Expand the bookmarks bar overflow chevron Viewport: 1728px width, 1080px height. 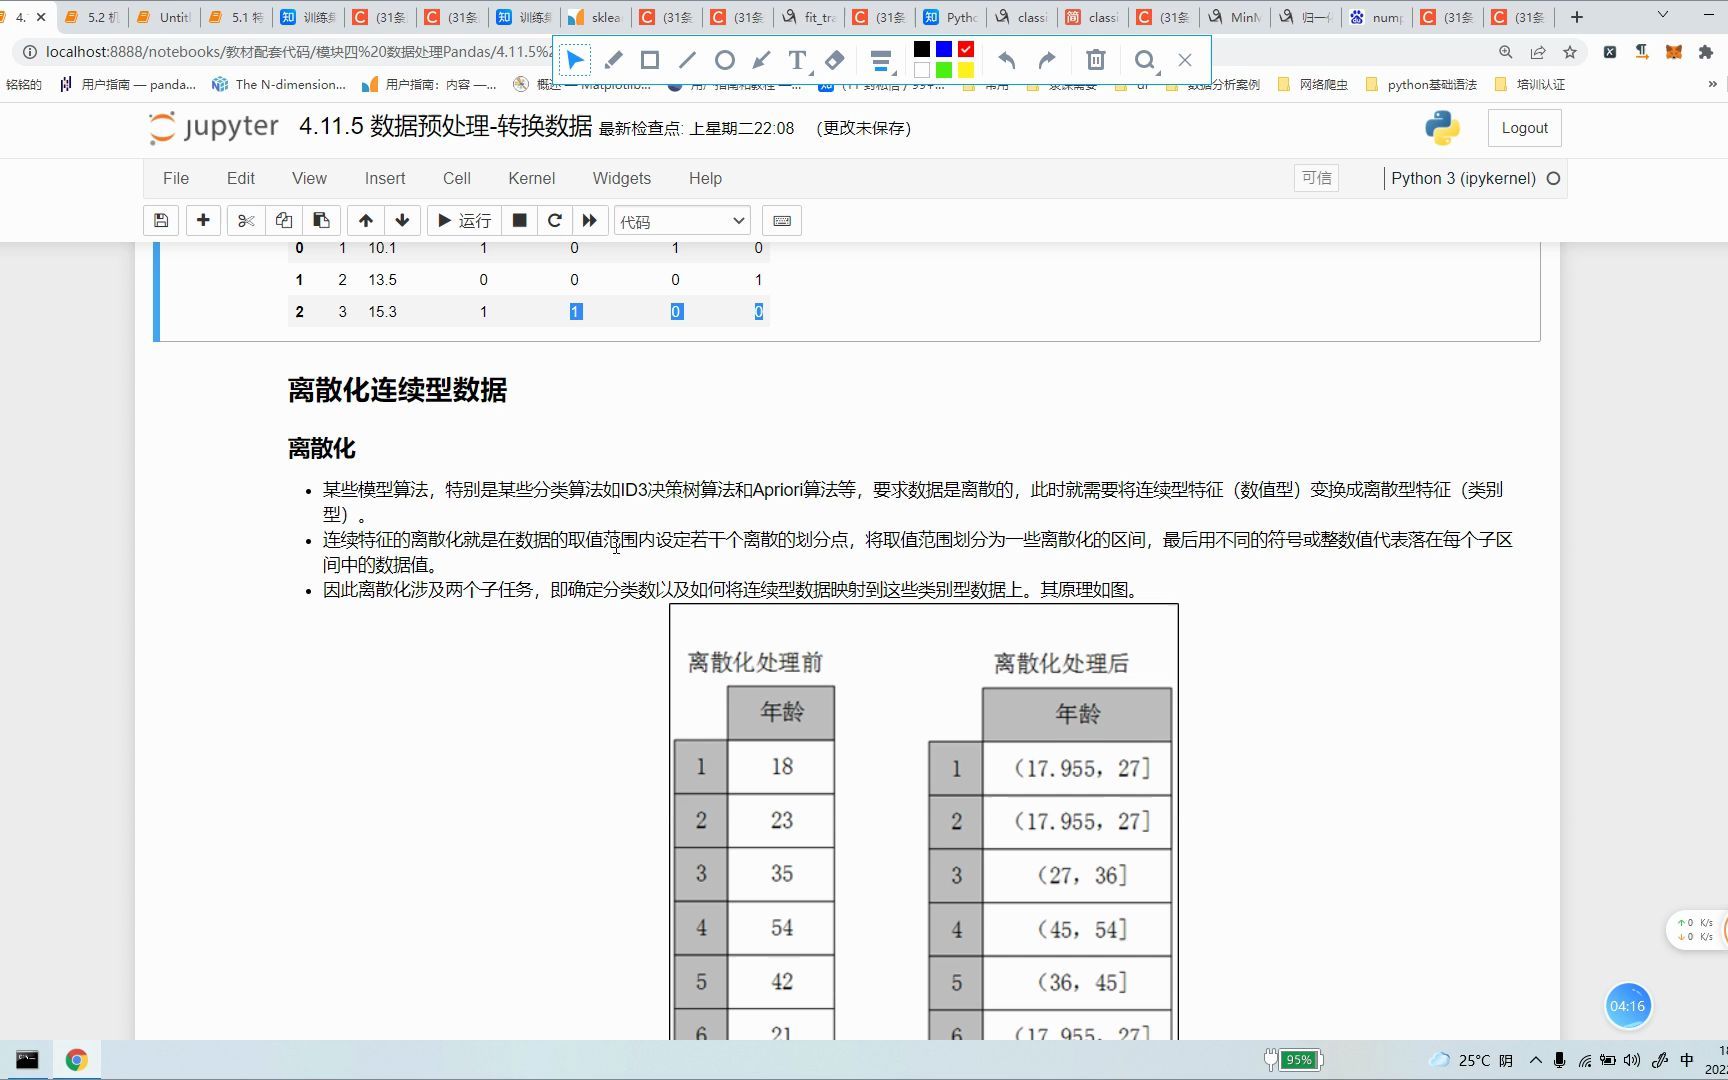click(x=1711, y=84)
